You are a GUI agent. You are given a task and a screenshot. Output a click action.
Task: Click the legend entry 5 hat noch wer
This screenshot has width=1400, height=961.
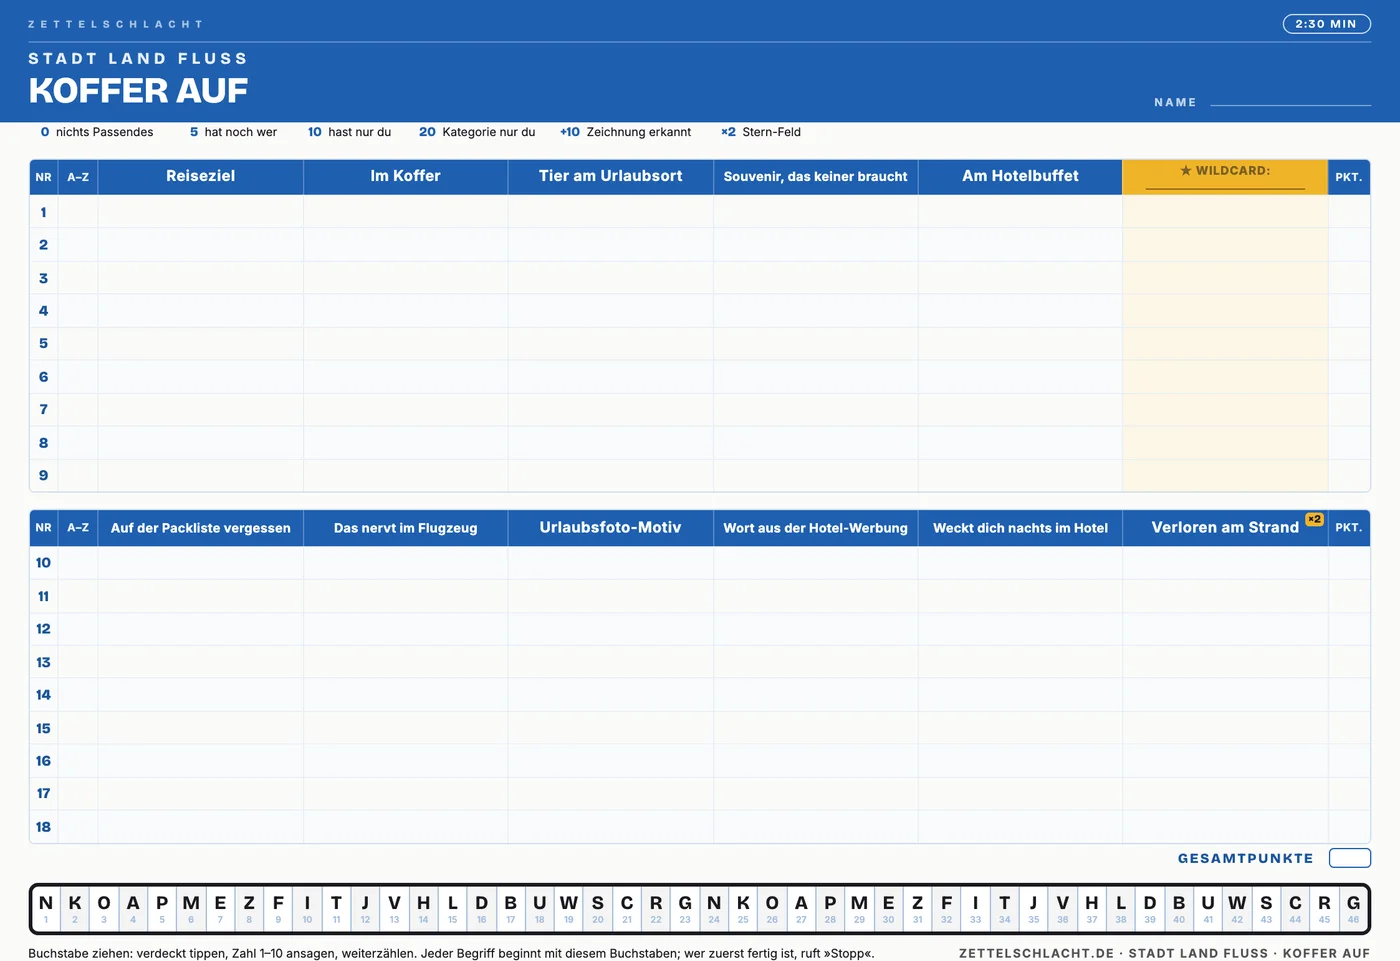click(233, 132)
